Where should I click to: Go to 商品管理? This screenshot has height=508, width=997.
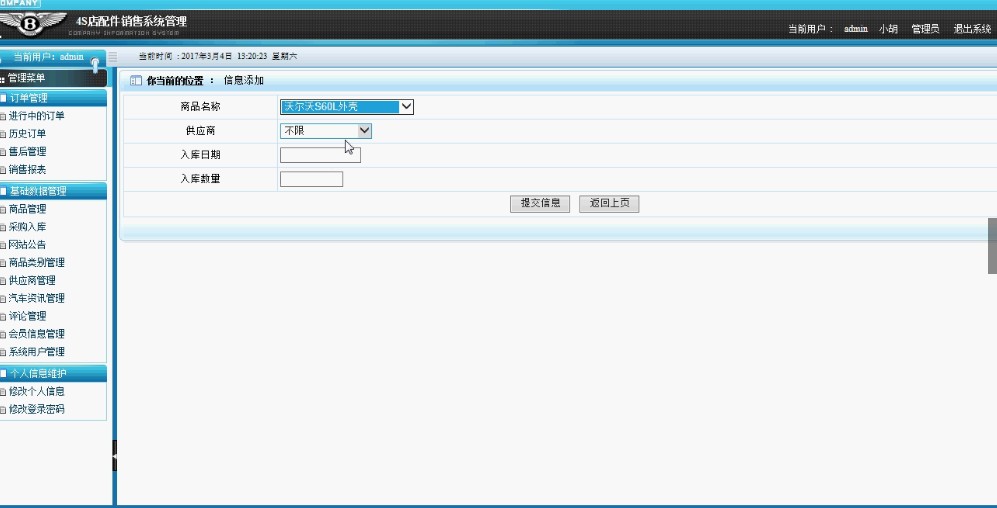pyautogui.click(x=27, y=209)
